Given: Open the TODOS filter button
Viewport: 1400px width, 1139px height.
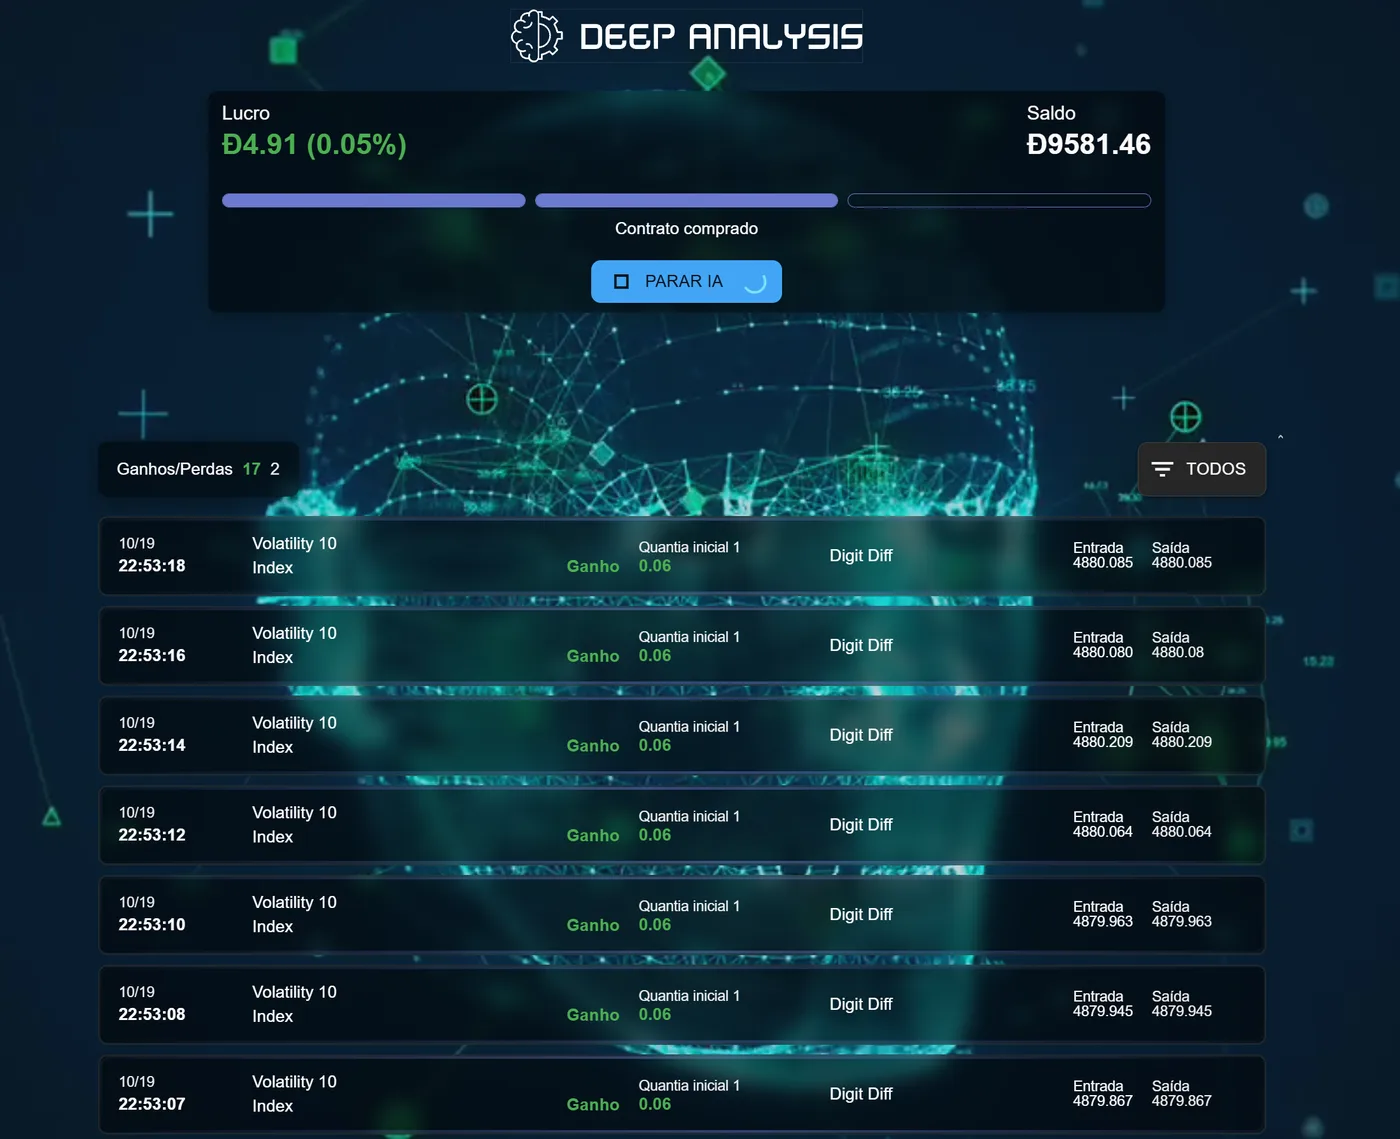Looking at the screenshot, I should click(1201, 469).
